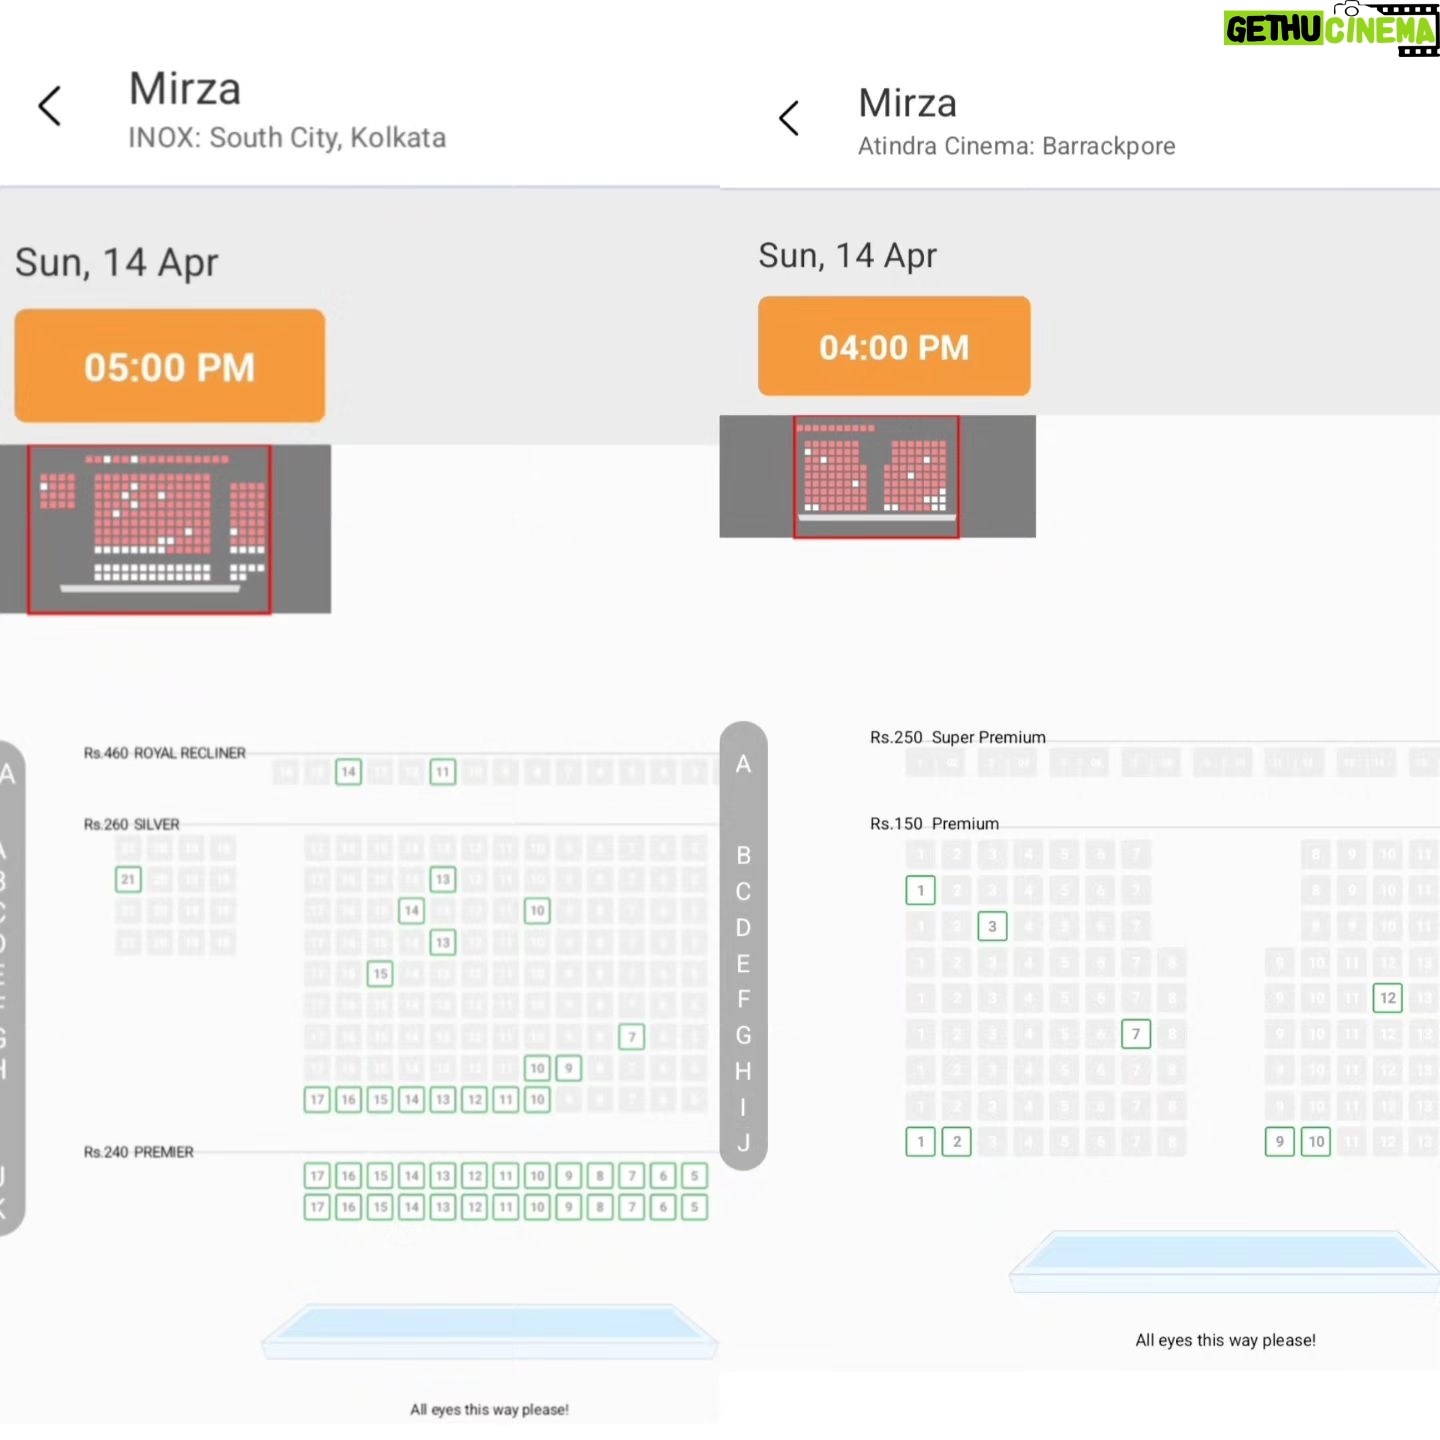
Task: Choose available Silver seat 7
Action: click(631, 1037)
